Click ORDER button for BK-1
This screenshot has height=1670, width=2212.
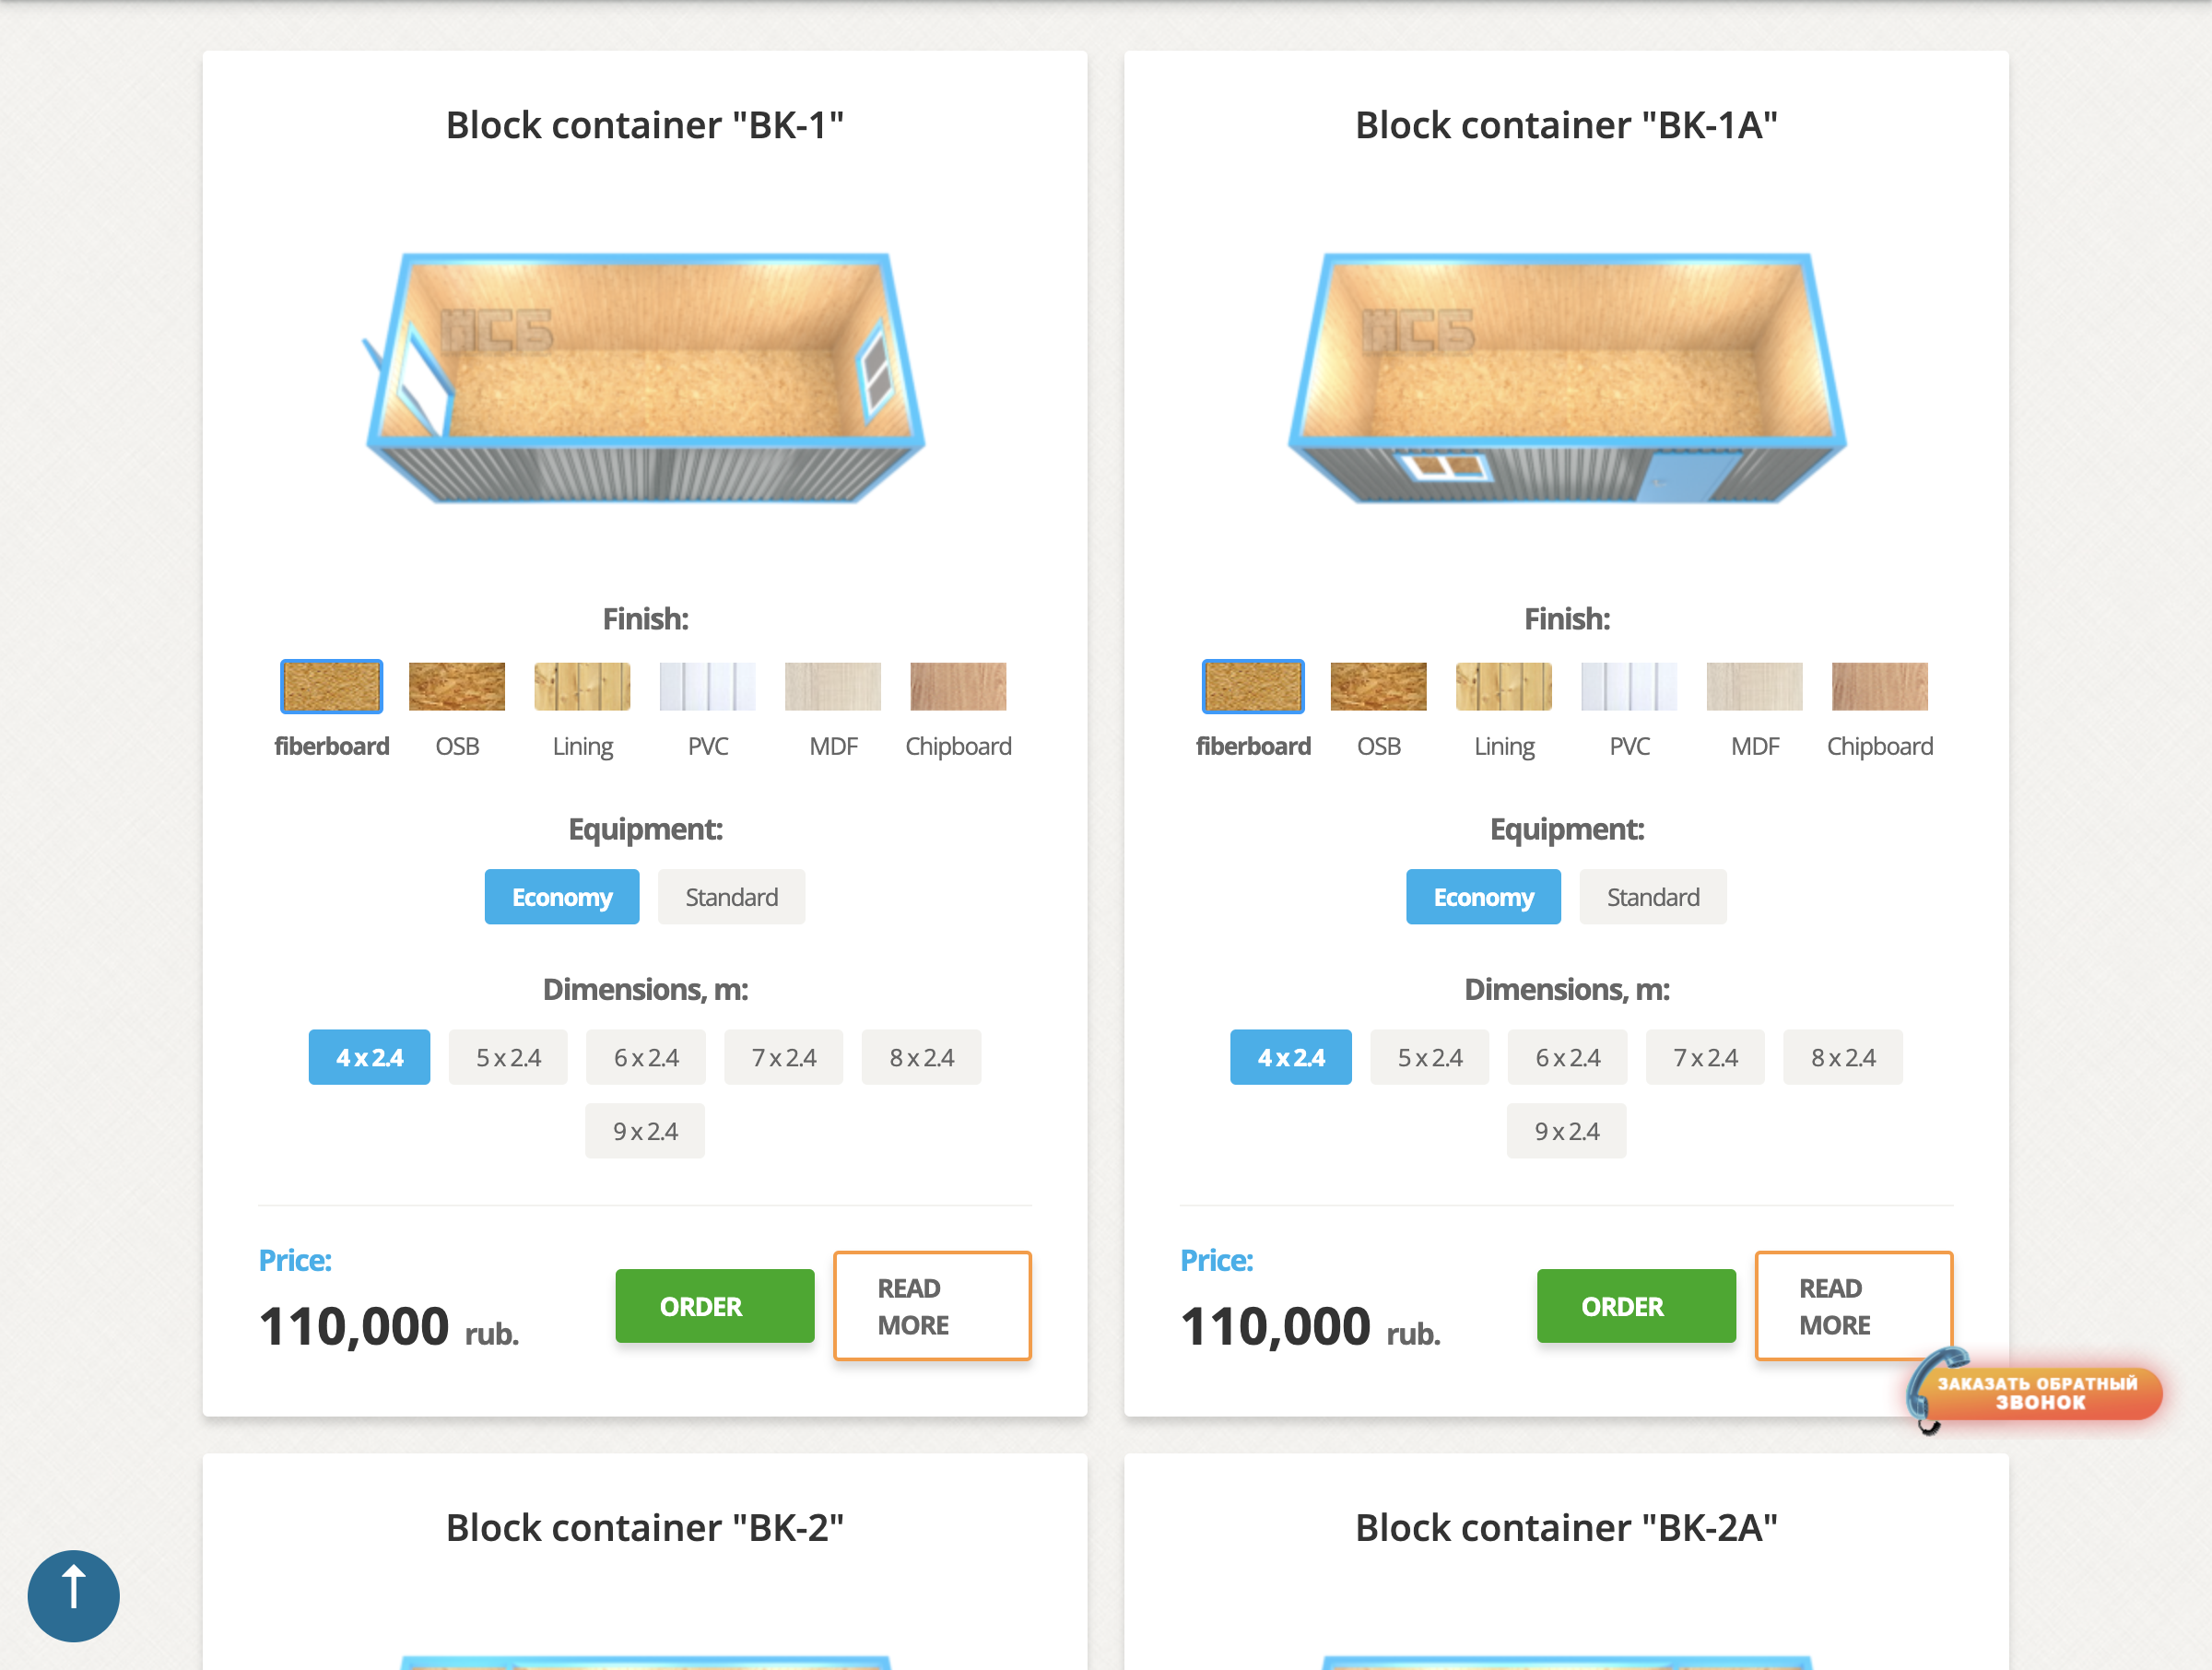[715, 1306]
